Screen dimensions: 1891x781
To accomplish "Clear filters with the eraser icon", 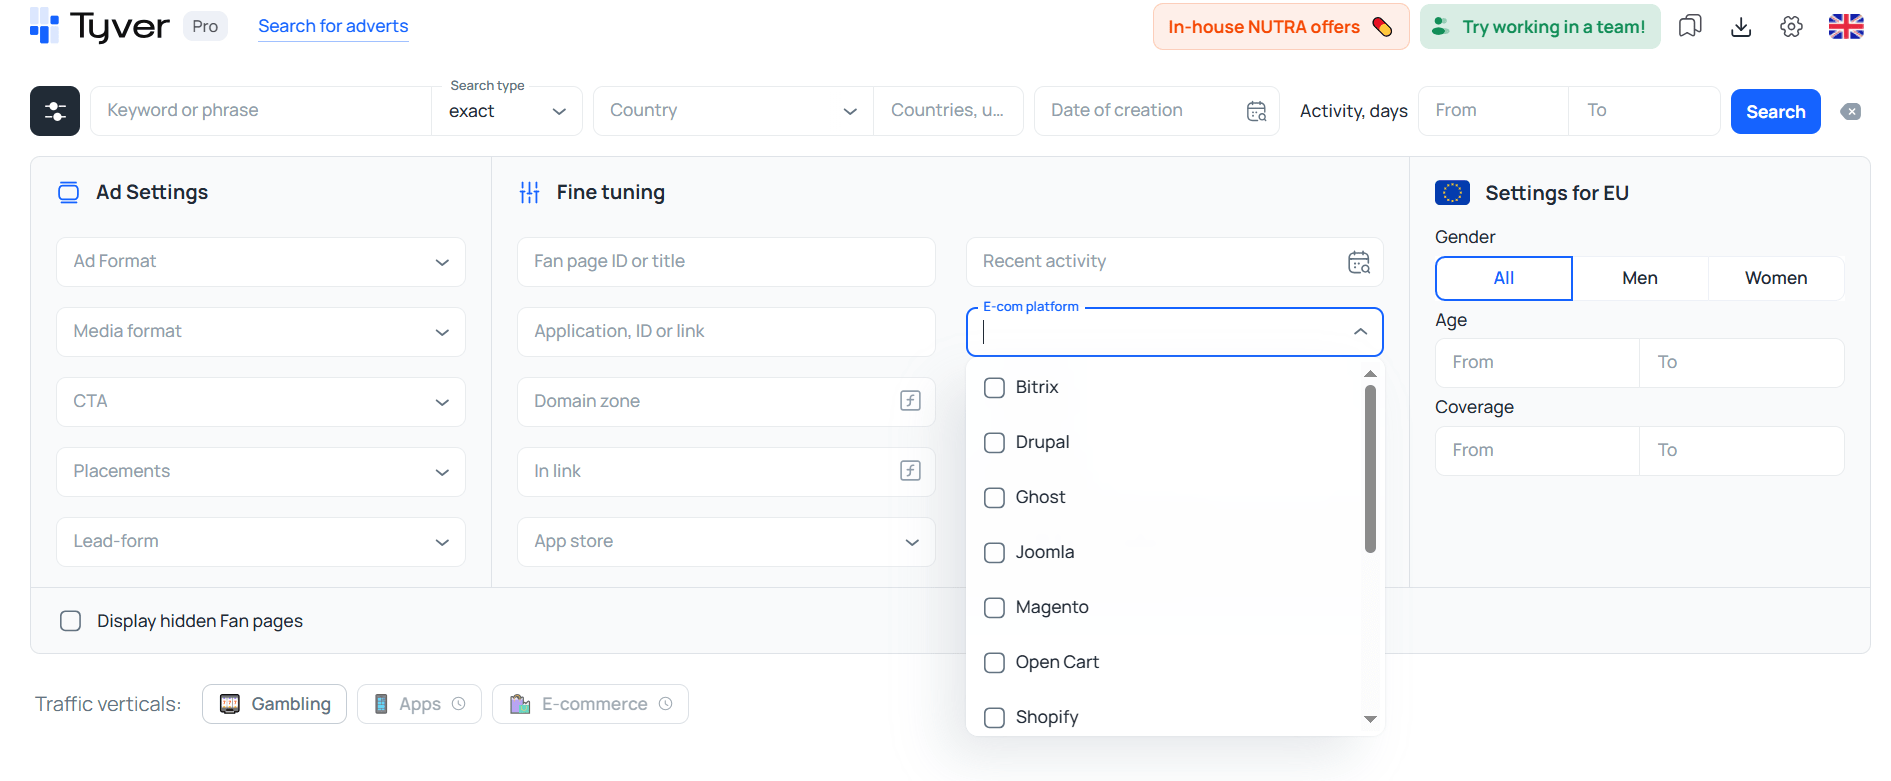I will [1851, 111].
